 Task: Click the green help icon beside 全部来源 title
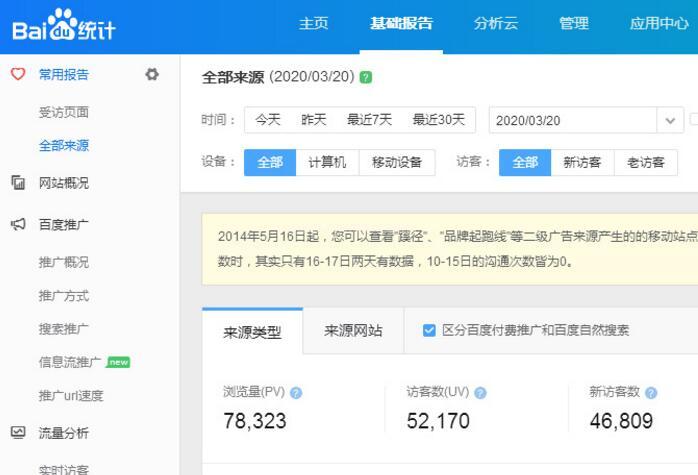(x=366, y=77)
